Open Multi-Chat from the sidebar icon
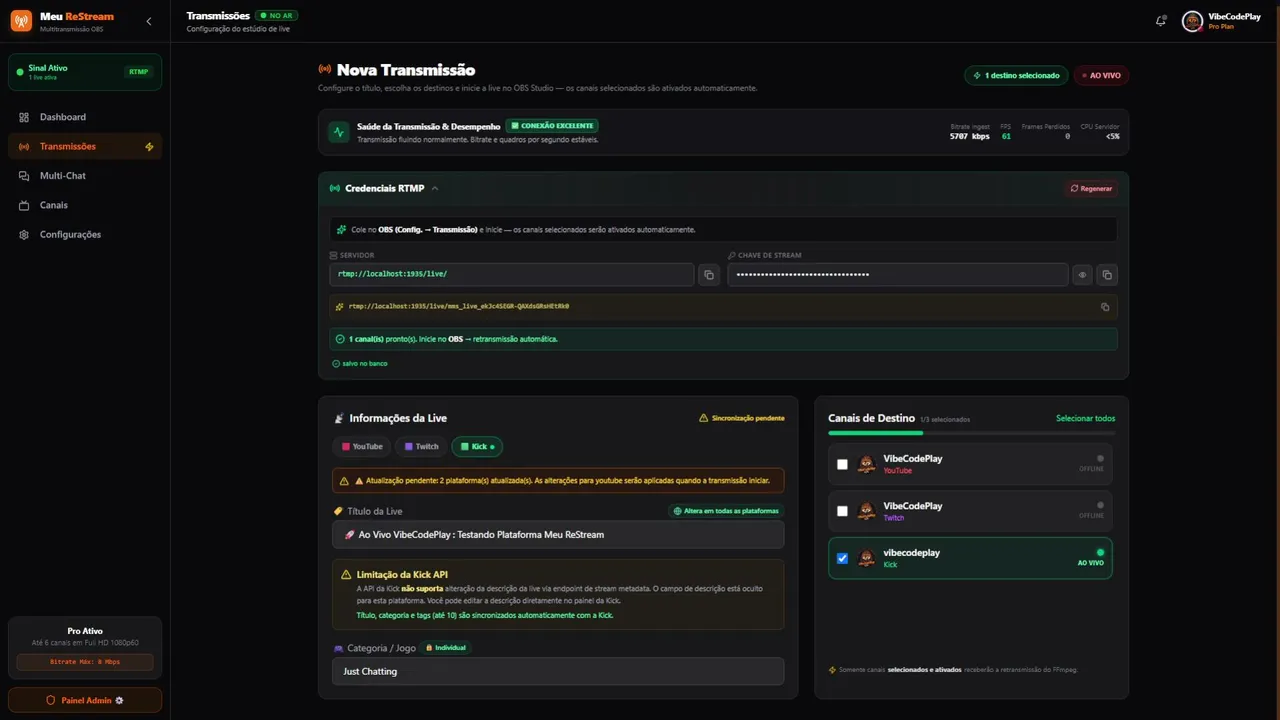Screen dimensions: 1280x720 pyautogui.click(x=24, y=176)
